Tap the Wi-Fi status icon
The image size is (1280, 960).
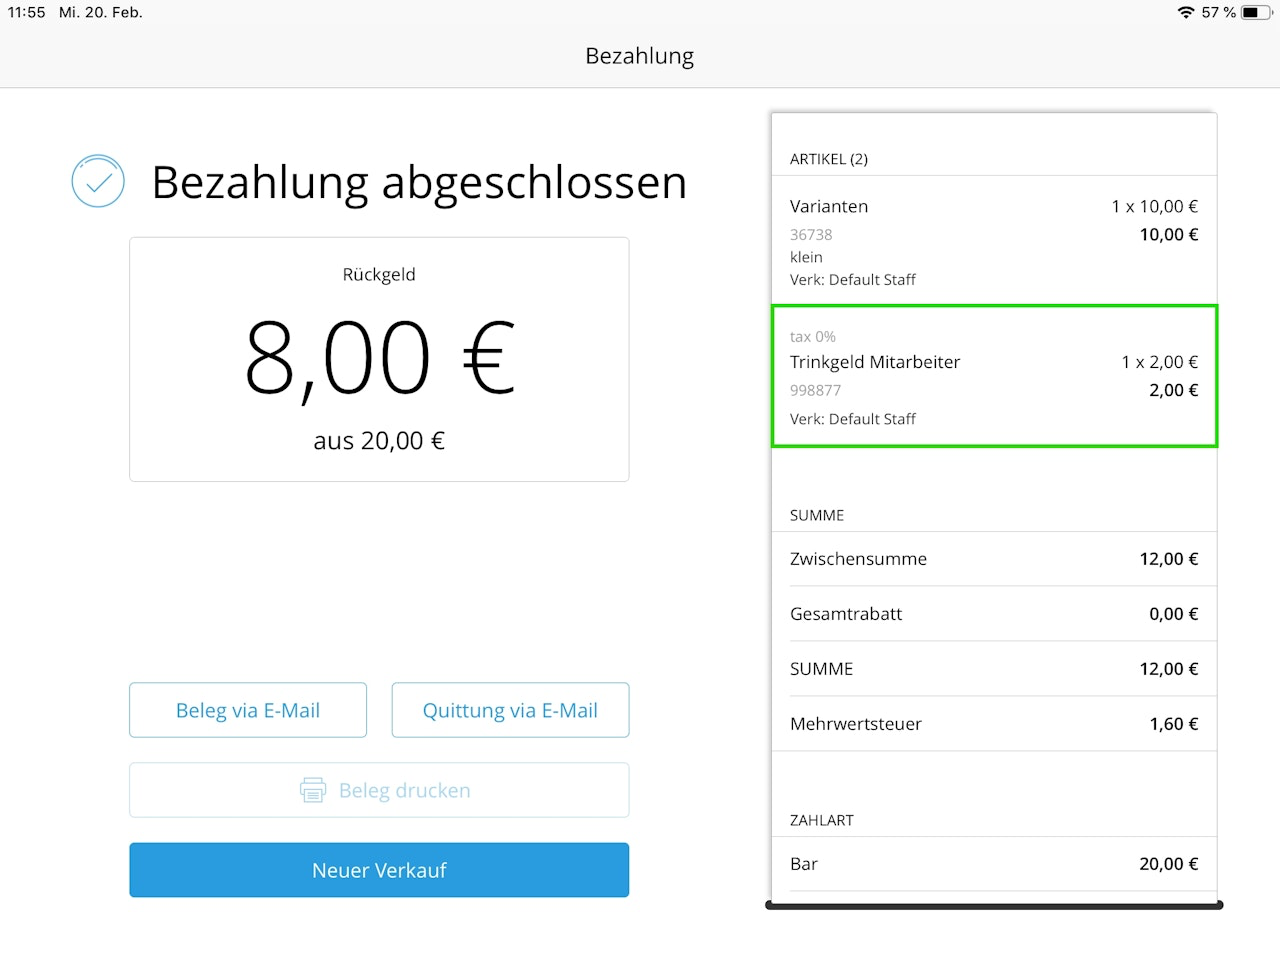1186,12
